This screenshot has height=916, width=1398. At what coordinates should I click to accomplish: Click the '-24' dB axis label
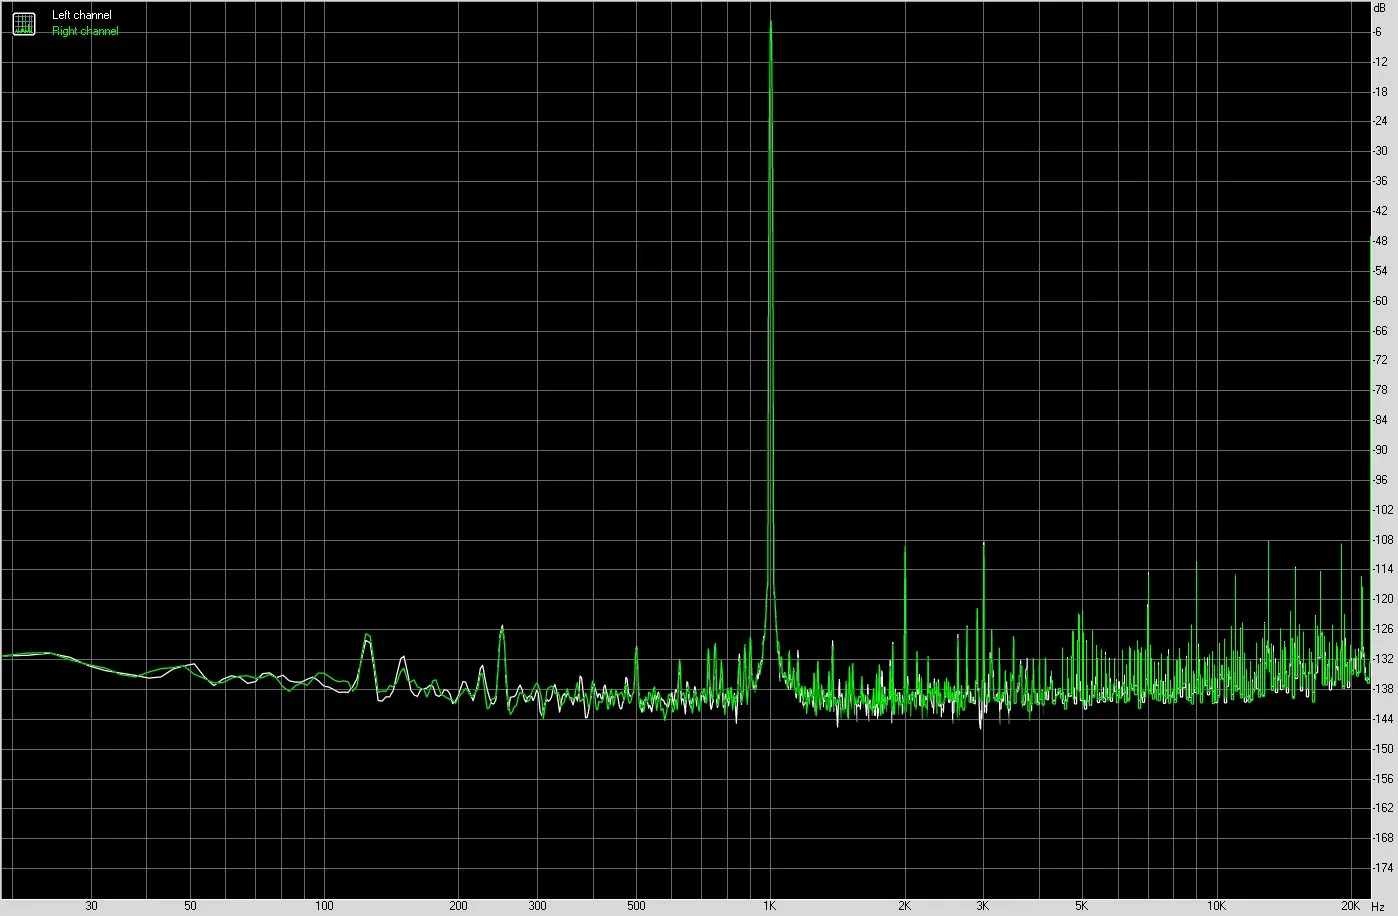click(1381, 122)
